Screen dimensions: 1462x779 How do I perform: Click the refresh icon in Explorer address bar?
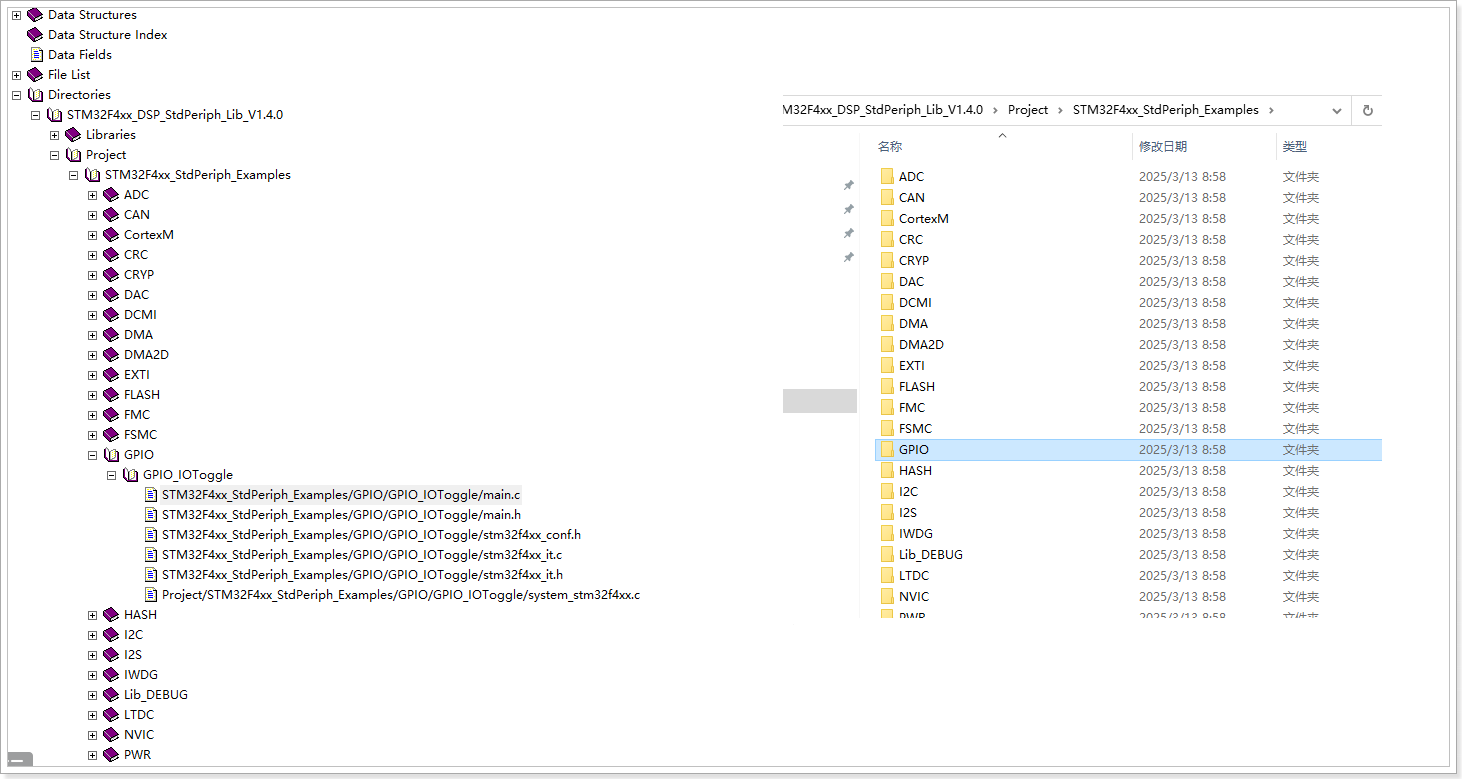1367,111
